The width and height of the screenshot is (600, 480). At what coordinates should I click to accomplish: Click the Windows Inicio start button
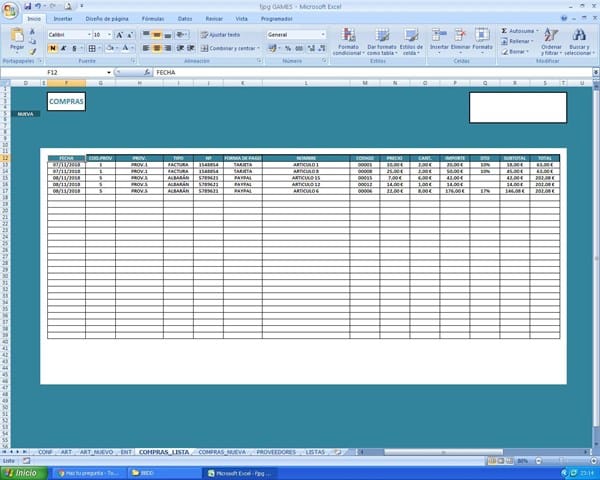24,473
